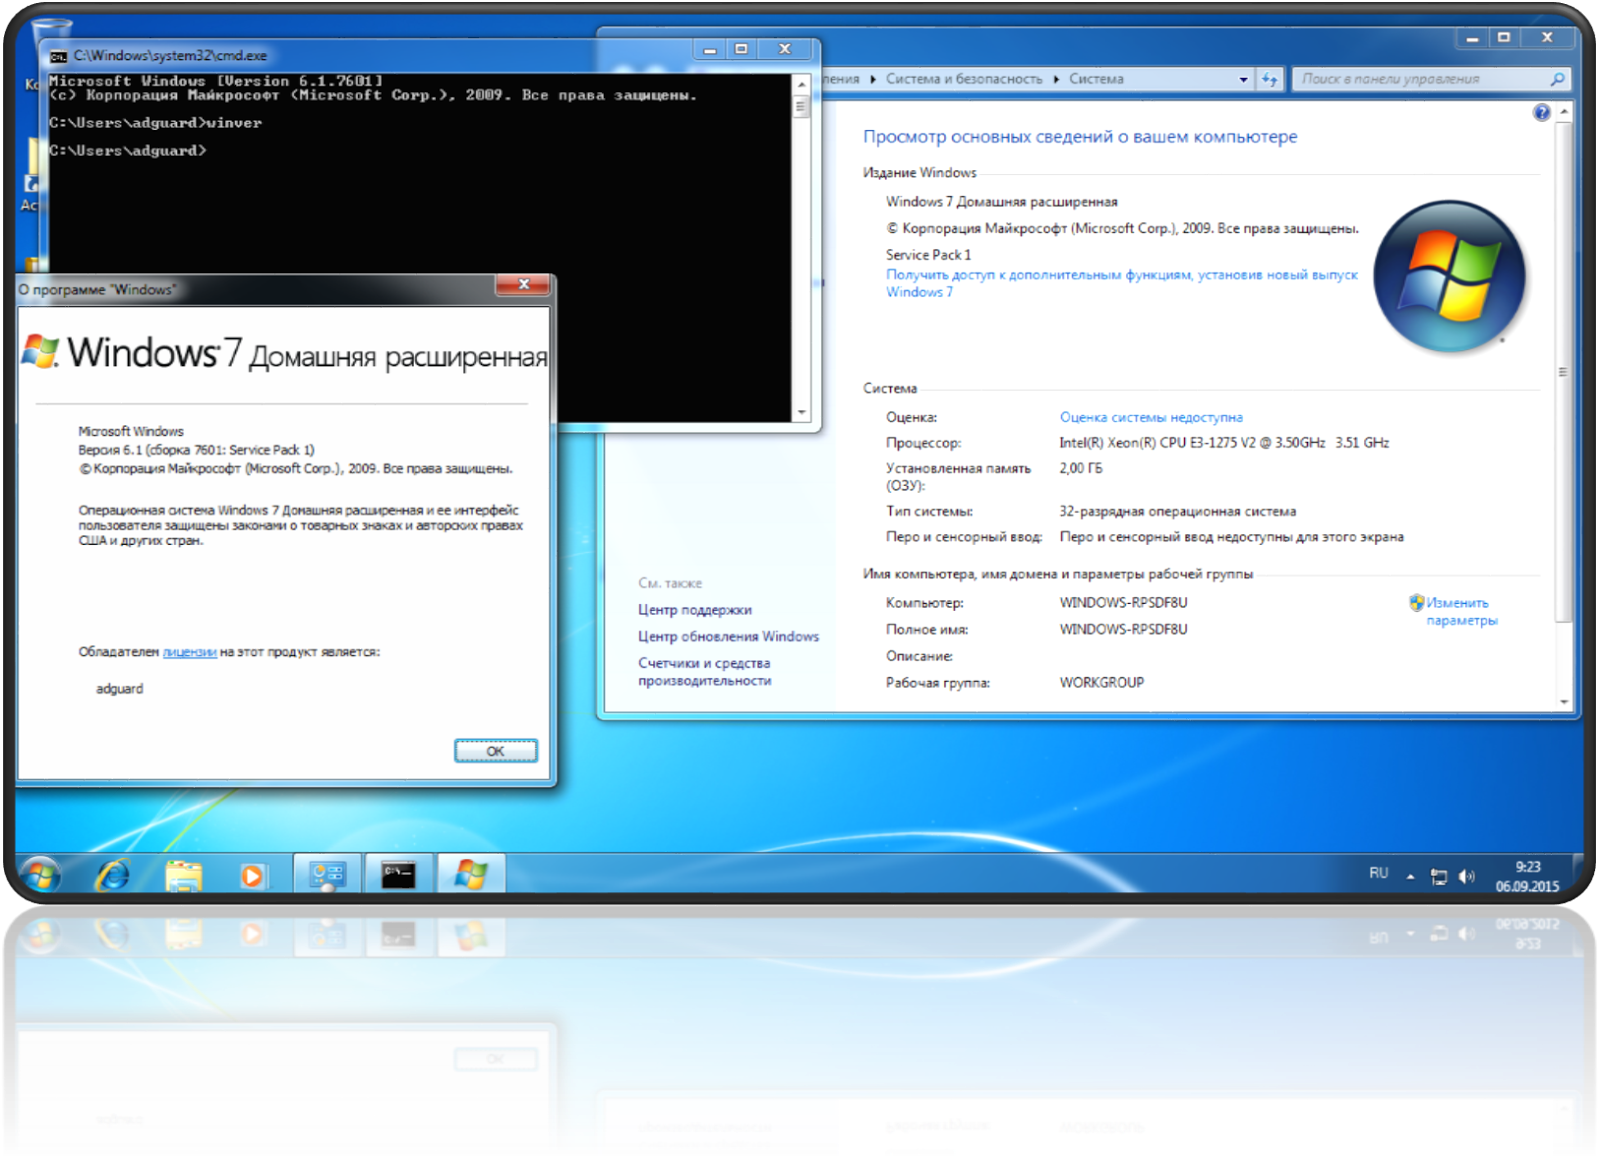Select 'Система и безопасность' breadcrumb
Image resolution: width=1600 pixels, height=1156 pixels.
pos(963,79)
